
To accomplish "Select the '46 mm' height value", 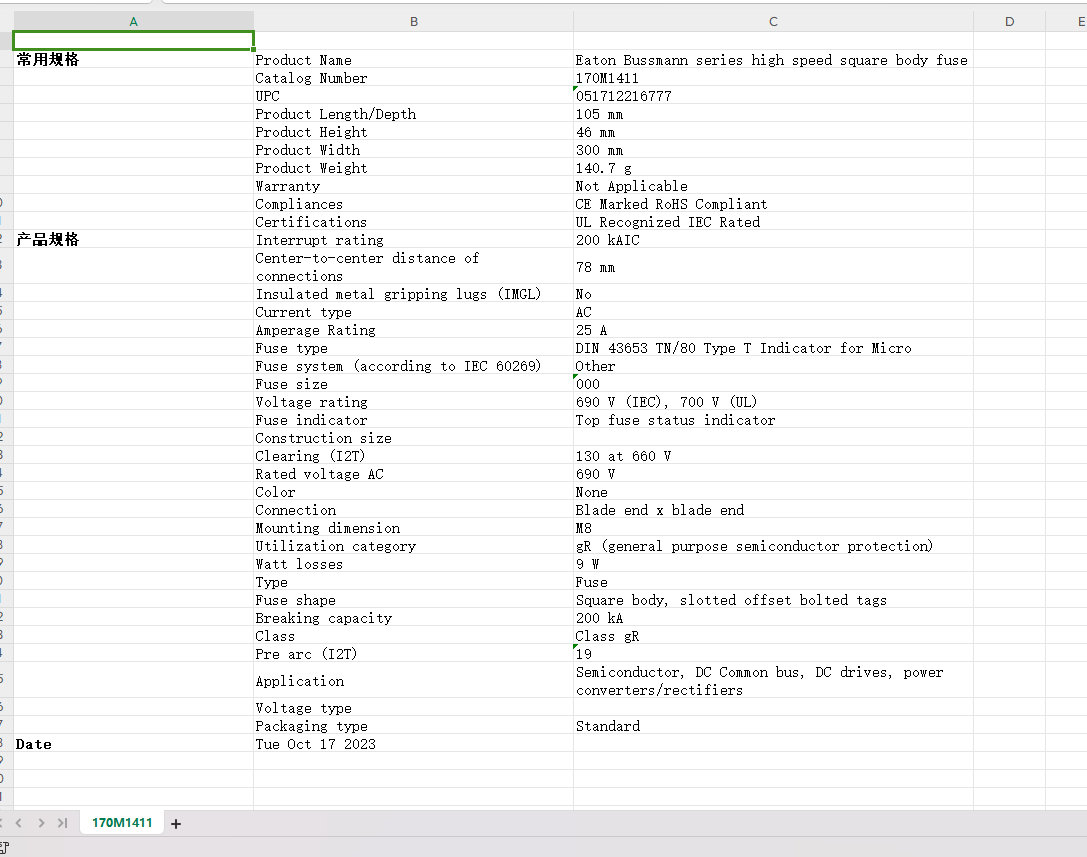I will click(x=774, y=132).
